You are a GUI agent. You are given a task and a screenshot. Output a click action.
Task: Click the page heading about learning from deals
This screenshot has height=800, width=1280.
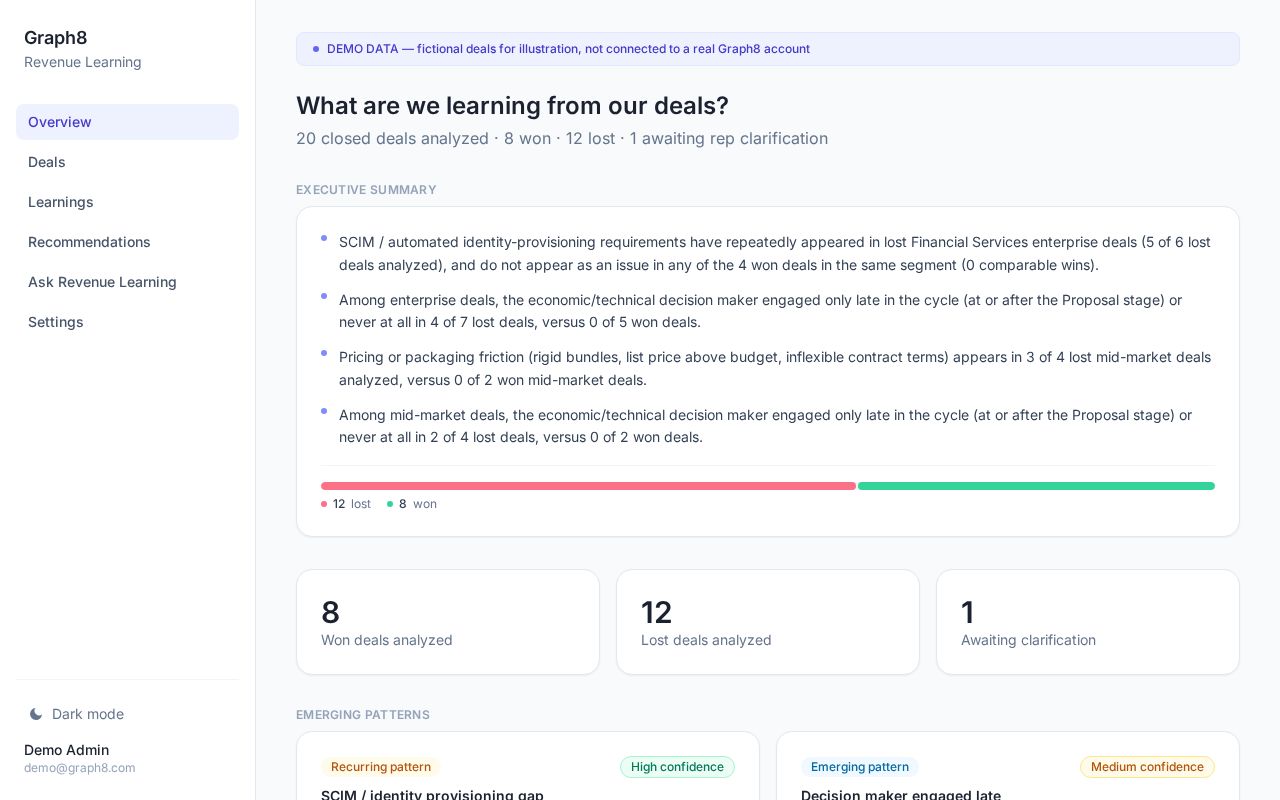click(x=512, y=106)
